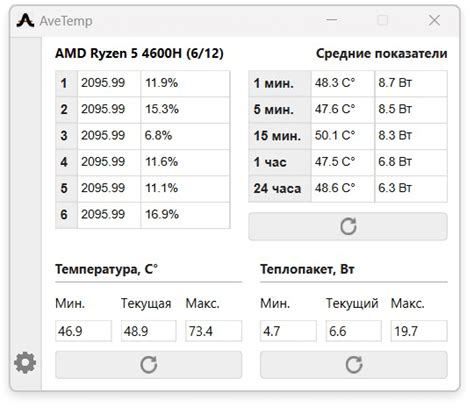Viewport: 474px width, 414px height.
Task: Click core 1 frequency 2095.99
Action: (x=109, y=83)
